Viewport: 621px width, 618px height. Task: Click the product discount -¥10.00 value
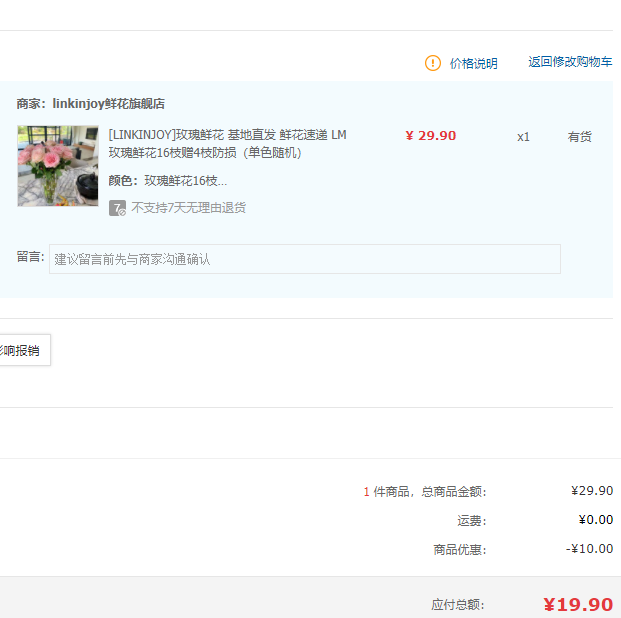click(x=589, y=549)
